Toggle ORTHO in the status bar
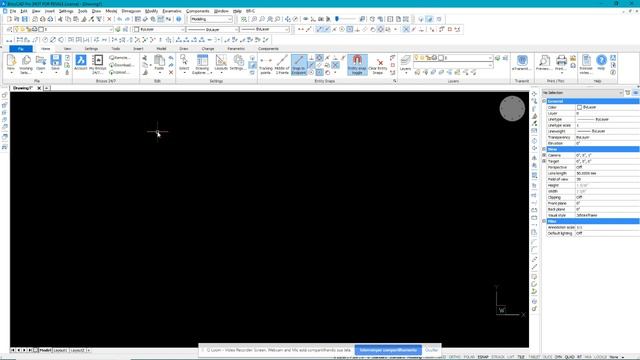Viewport: 640px width, 360px height. tap(455, 357)
